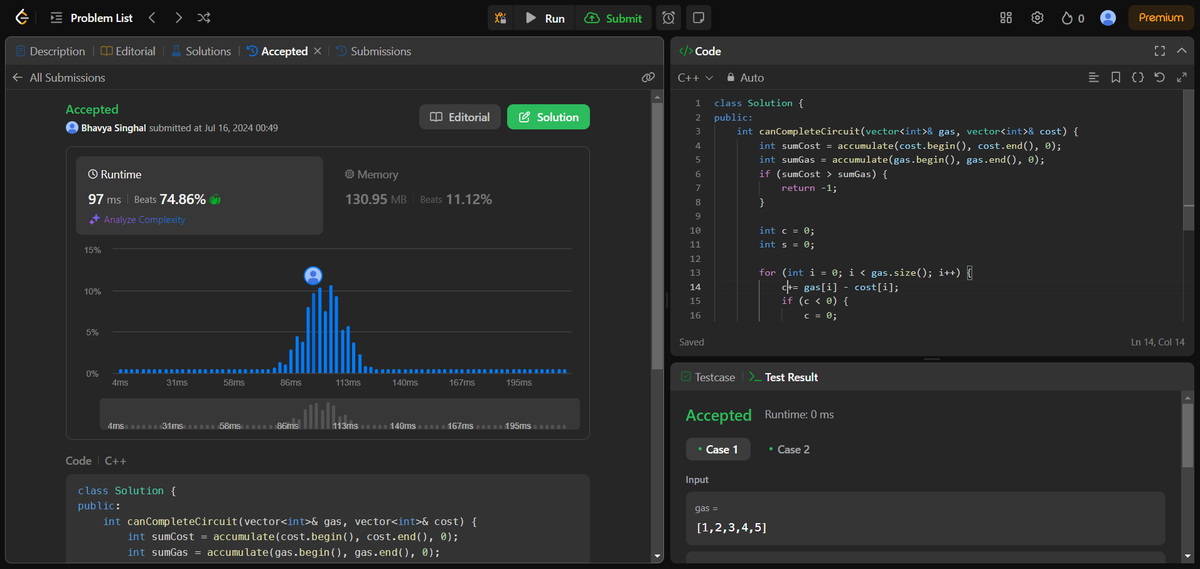Toggle the Auto lock setting
The height and width of the screenshot is (569, 1200).
click(x=745, y=77)
